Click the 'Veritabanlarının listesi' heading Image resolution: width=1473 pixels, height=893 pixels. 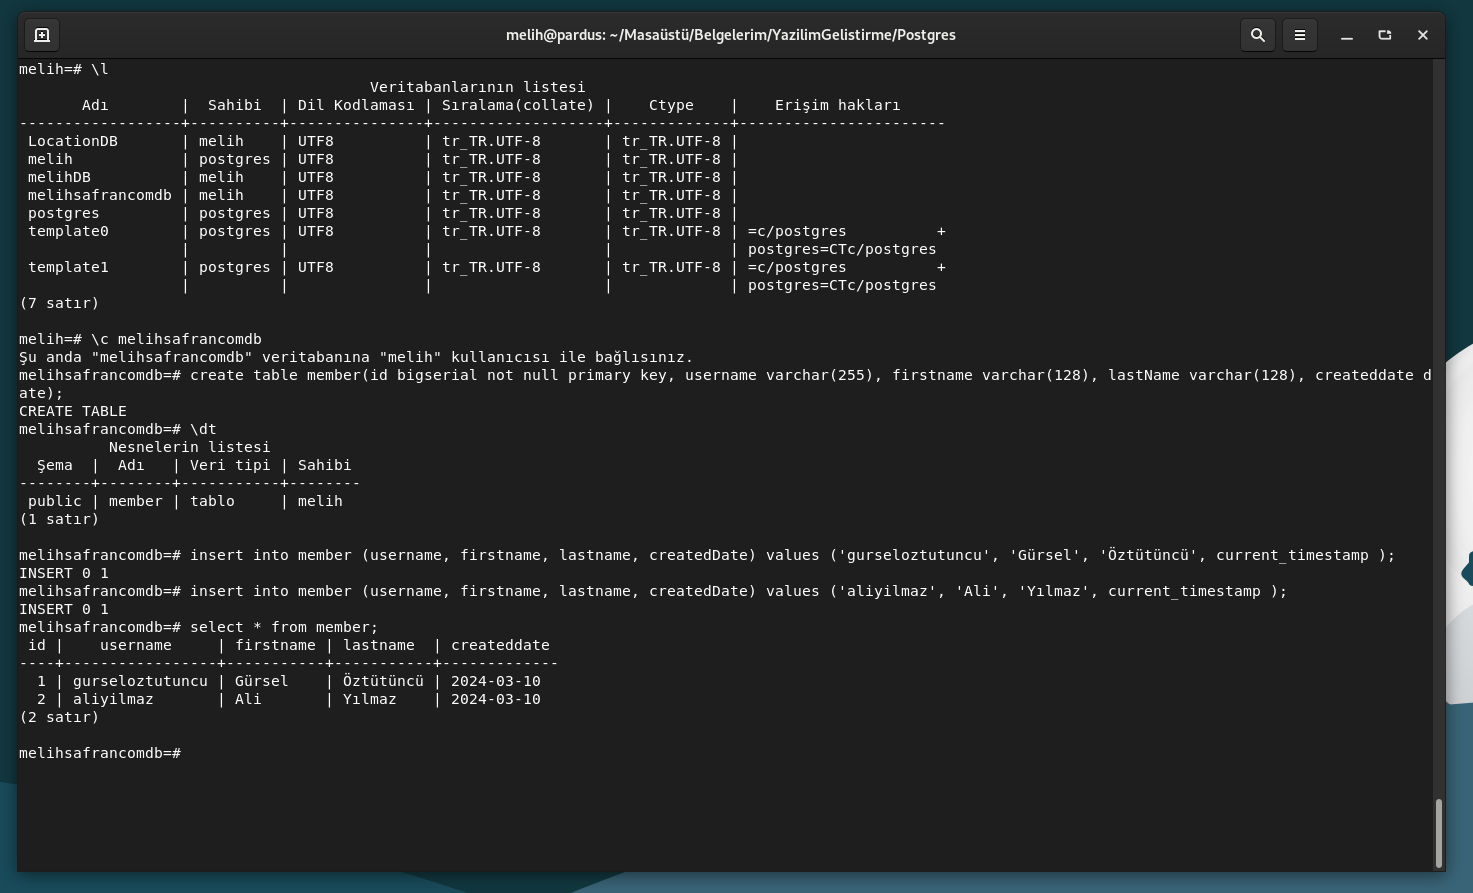478,87
